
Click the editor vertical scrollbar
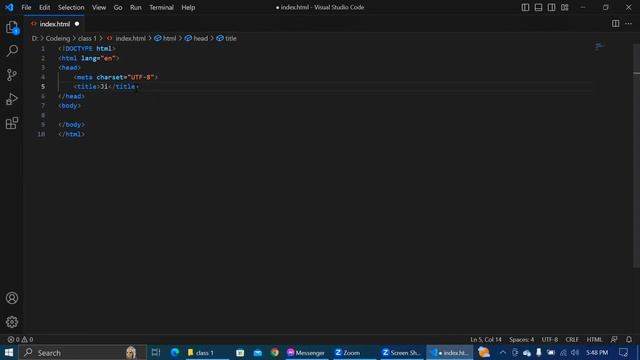tap(636, 155)
